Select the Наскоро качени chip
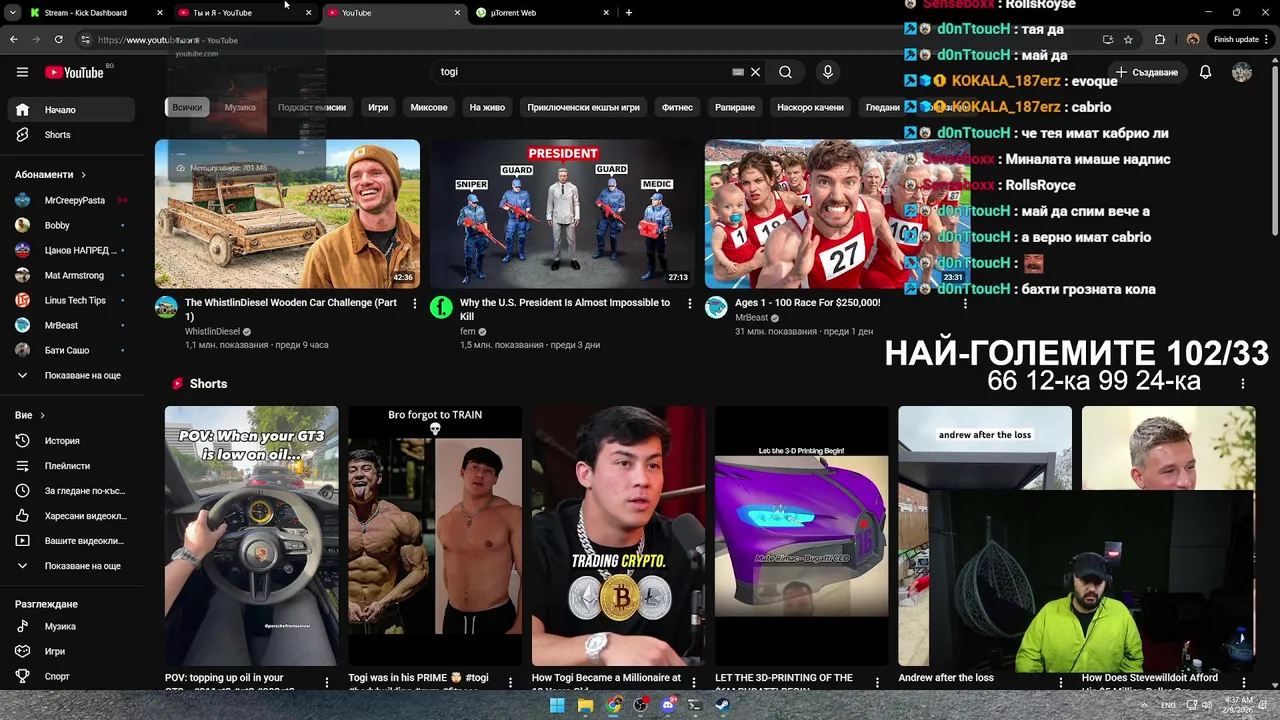This screenshot has height=720, width=1280. click(x=810, y=107)
